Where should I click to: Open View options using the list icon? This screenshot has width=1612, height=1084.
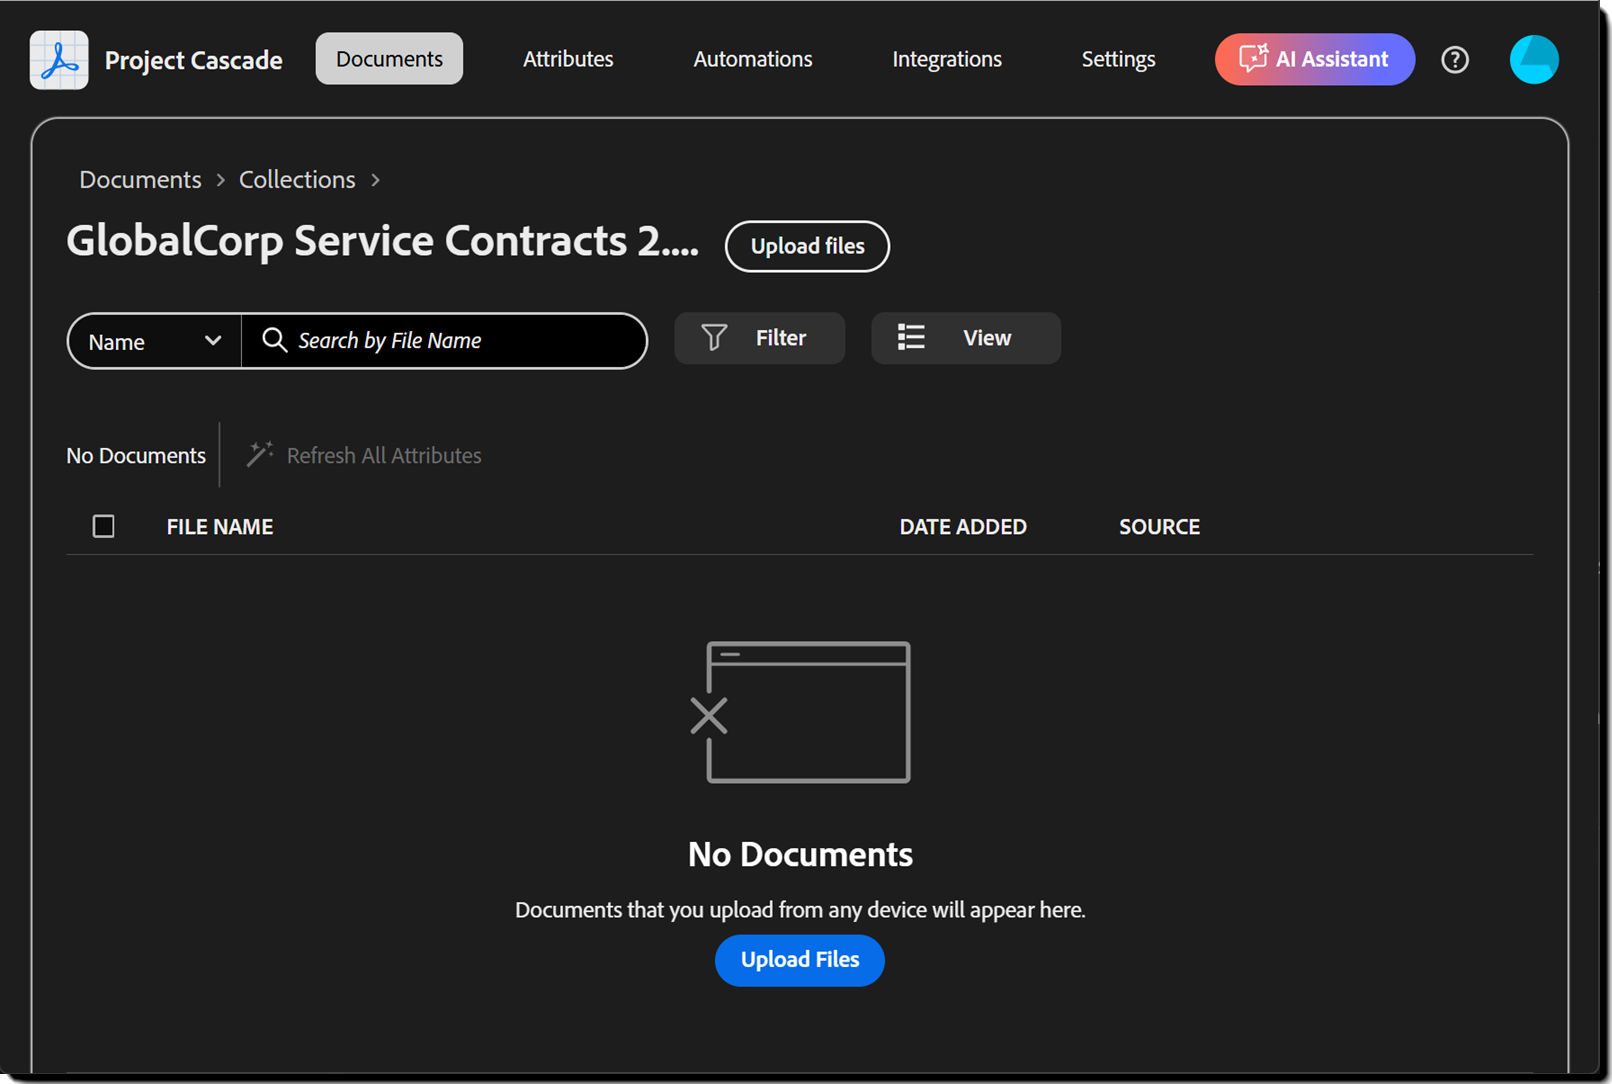(x=911, y=338)
